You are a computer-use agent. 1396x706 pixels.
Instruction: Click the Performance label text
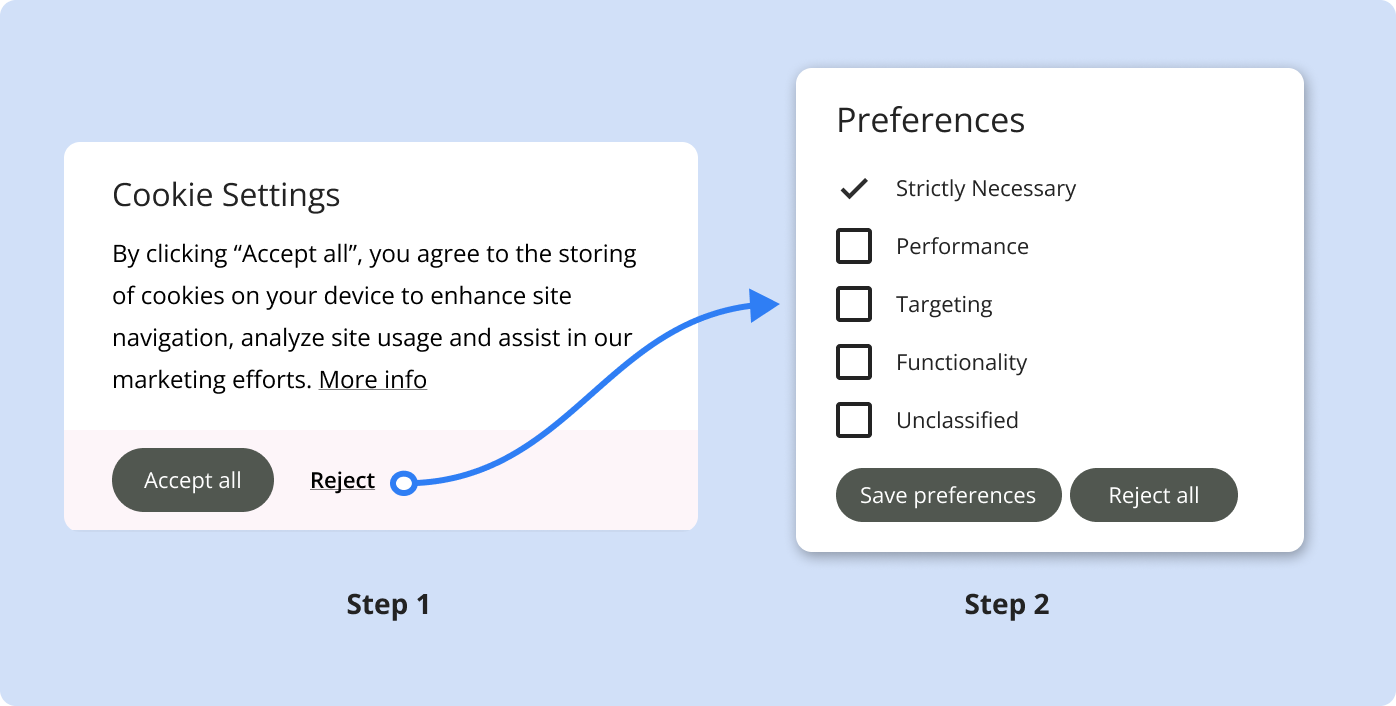pos(962,247)
